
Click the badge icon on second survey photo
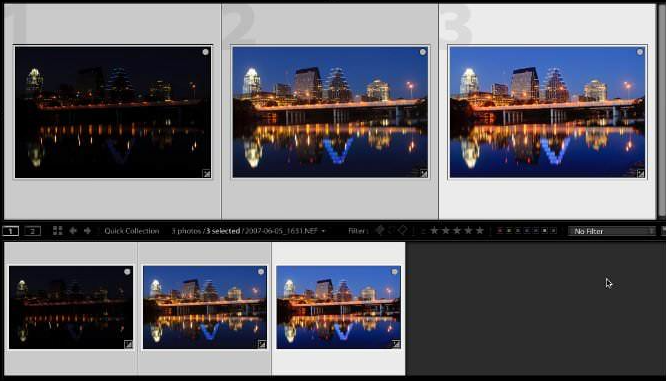coord(423,173)
